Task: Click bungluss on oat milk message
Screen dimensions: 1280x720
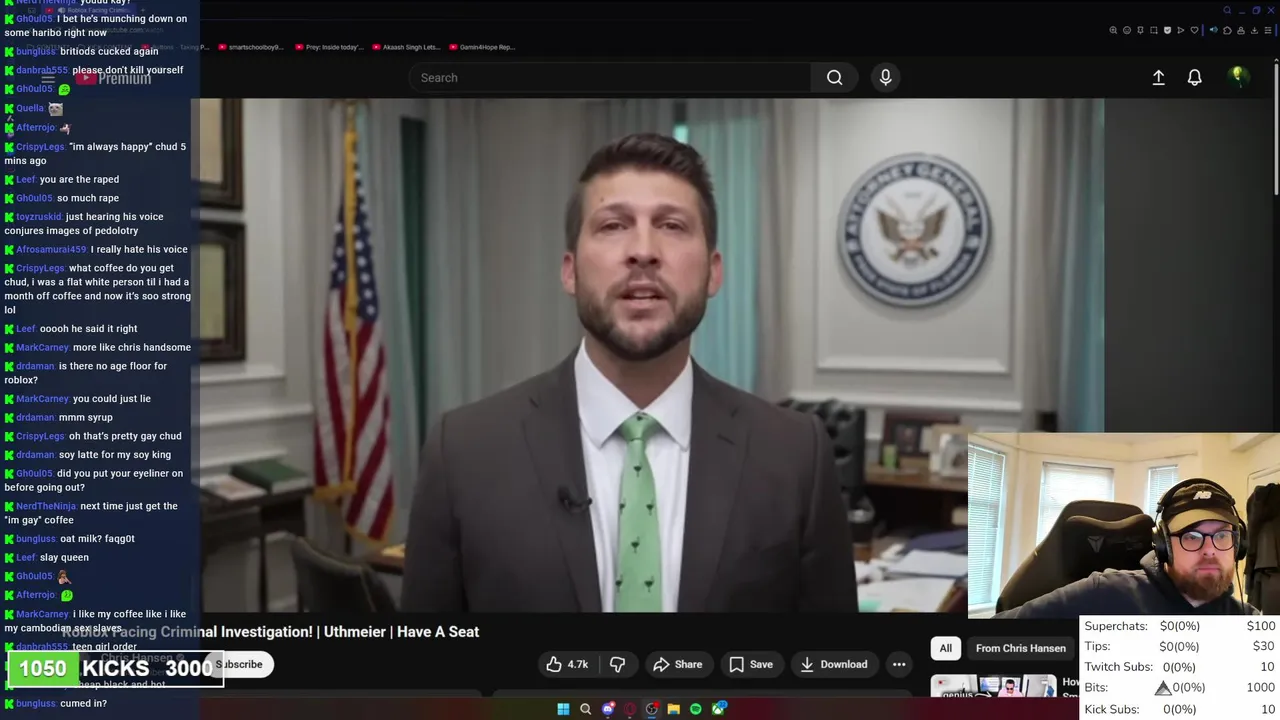Action: (x=36, y=539)
